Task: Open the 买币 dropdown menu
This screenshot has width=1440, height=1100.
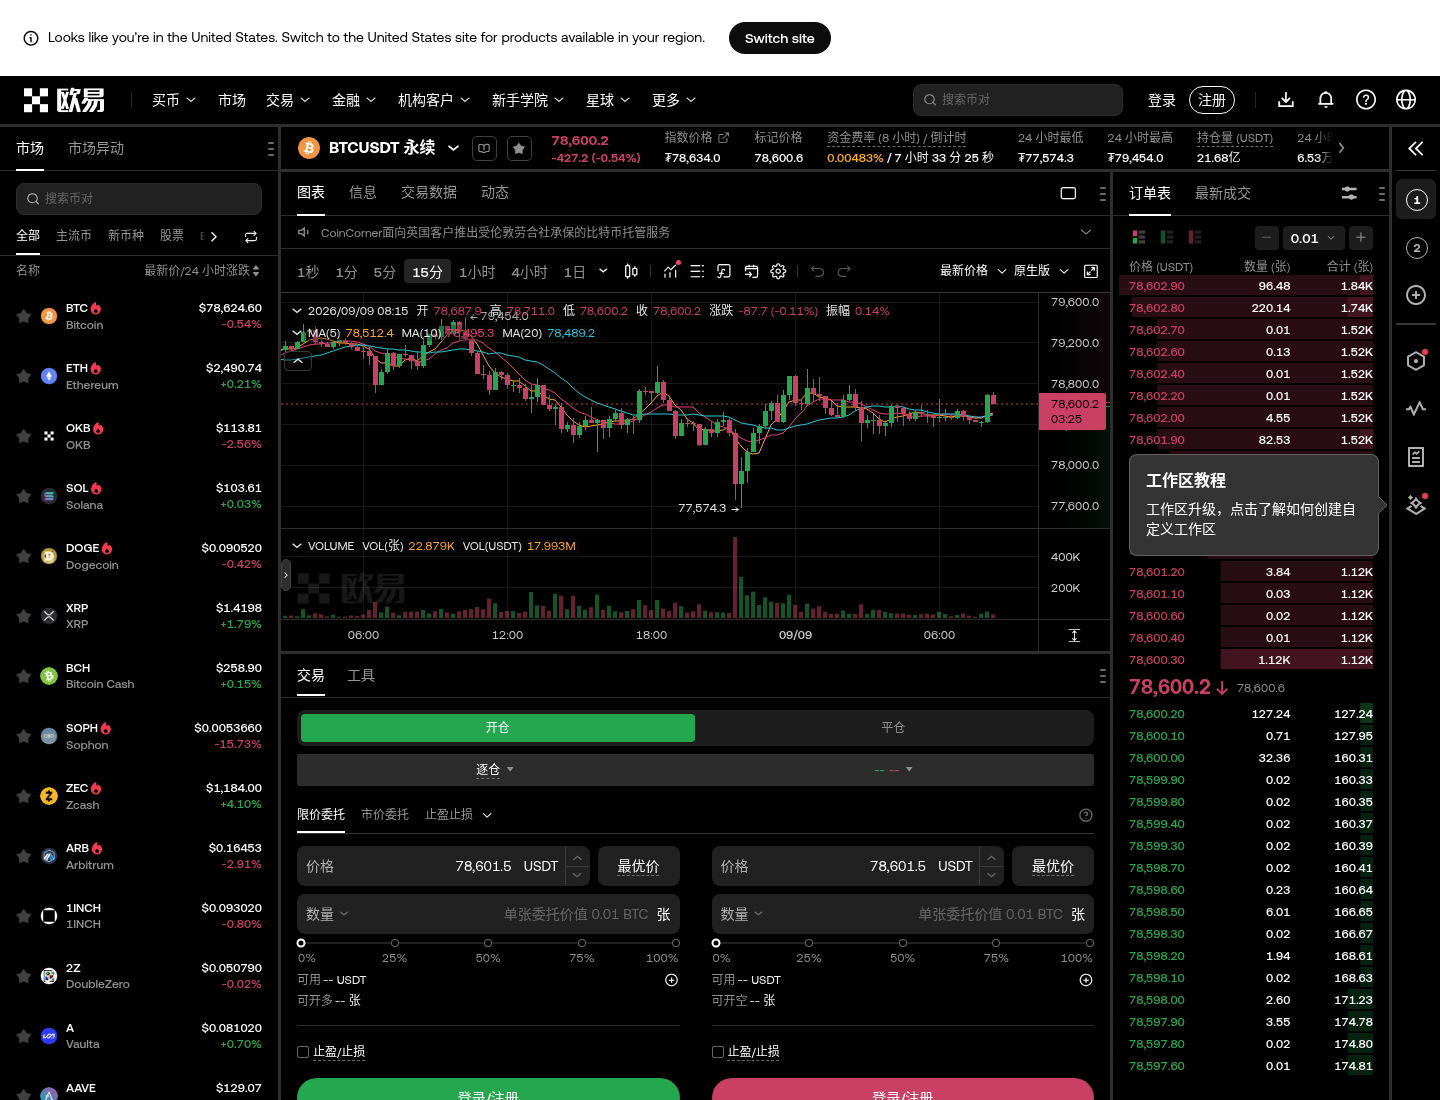Action: tap(174, 100)
